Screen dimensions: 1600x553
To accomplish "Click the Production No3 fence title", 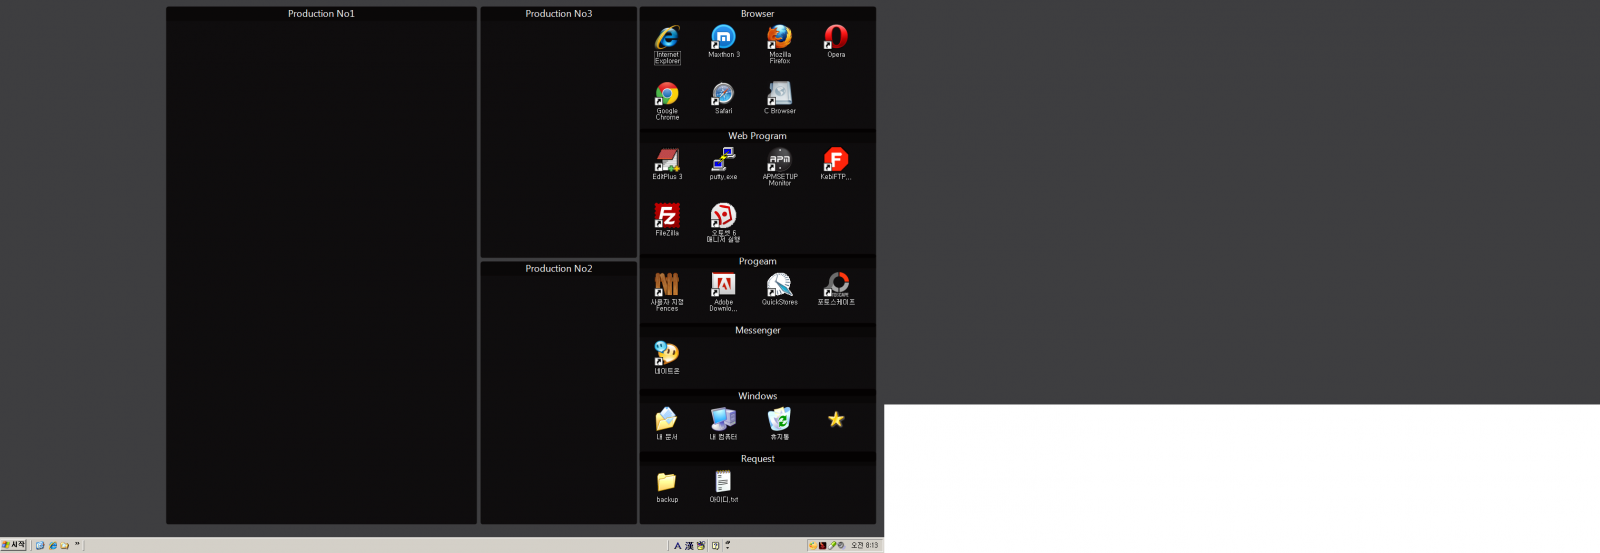I will point(558,14).
